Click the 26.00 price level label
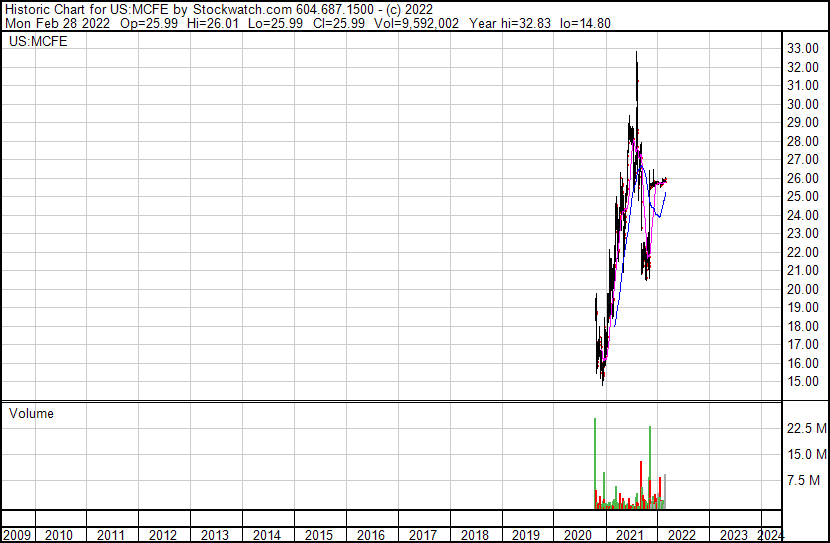 tap(803, 178)
